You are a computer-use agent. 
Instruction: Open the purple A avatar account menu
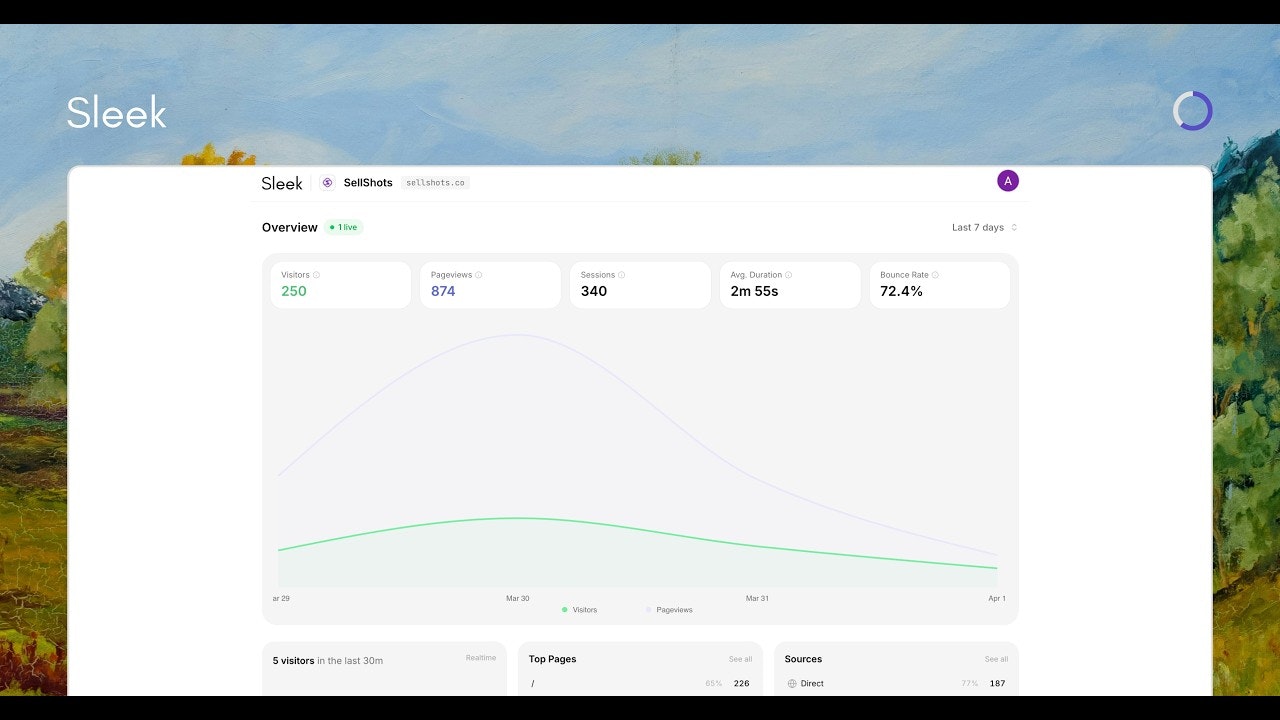pos(1008,181)
